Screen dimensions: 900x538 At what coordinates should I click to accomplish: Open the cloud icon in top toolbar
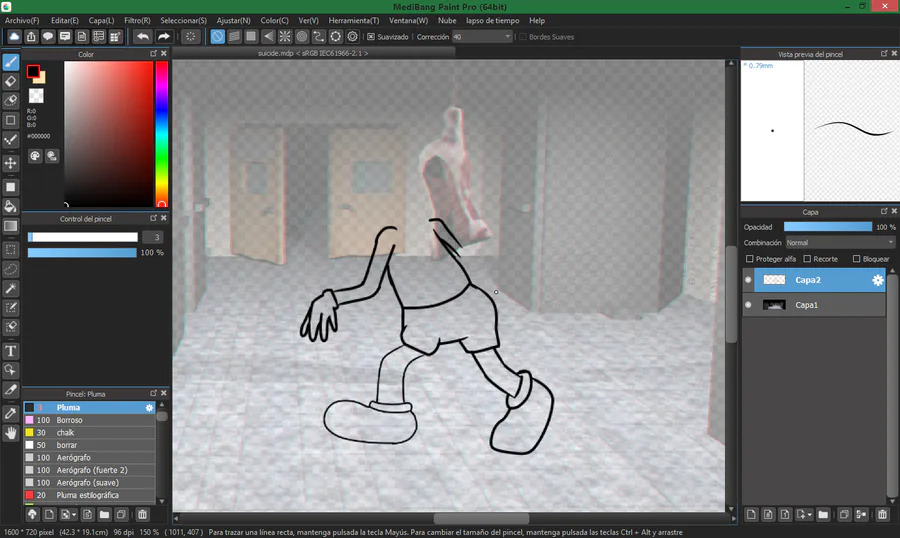[x=14, y=37]
